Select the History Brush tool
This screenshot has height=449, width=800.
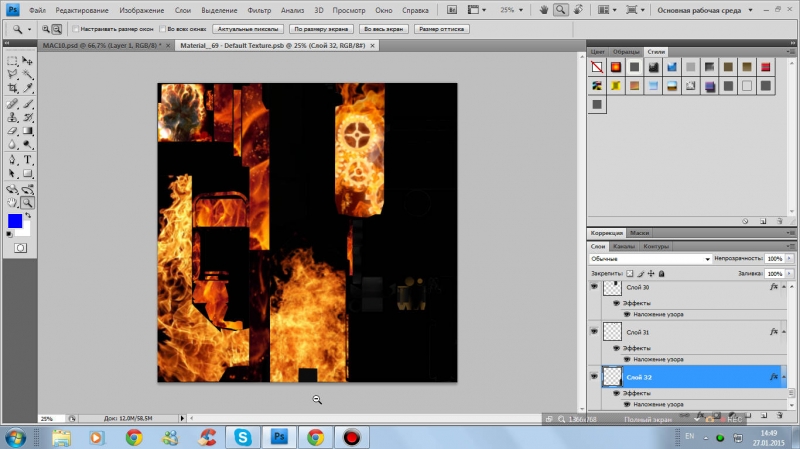(x=28, y=117)
